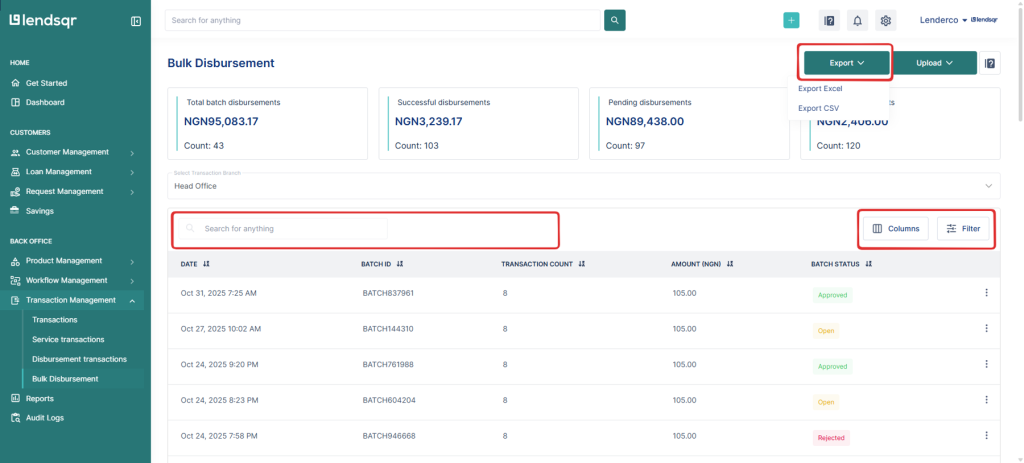Go to Disbursement transactions in sidebar
This screenshot has width=1024, height=463.
pyautogui.click(x=79, y=359)
